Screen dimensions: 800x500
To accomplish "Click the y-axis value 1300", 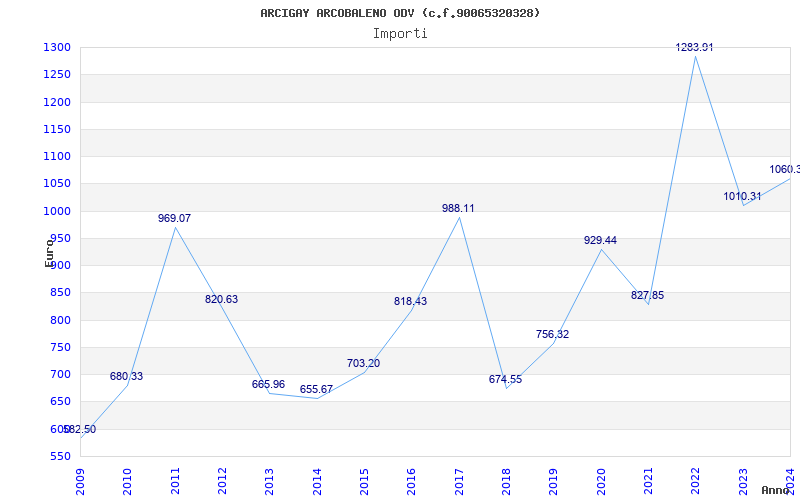I will point(57,47).
